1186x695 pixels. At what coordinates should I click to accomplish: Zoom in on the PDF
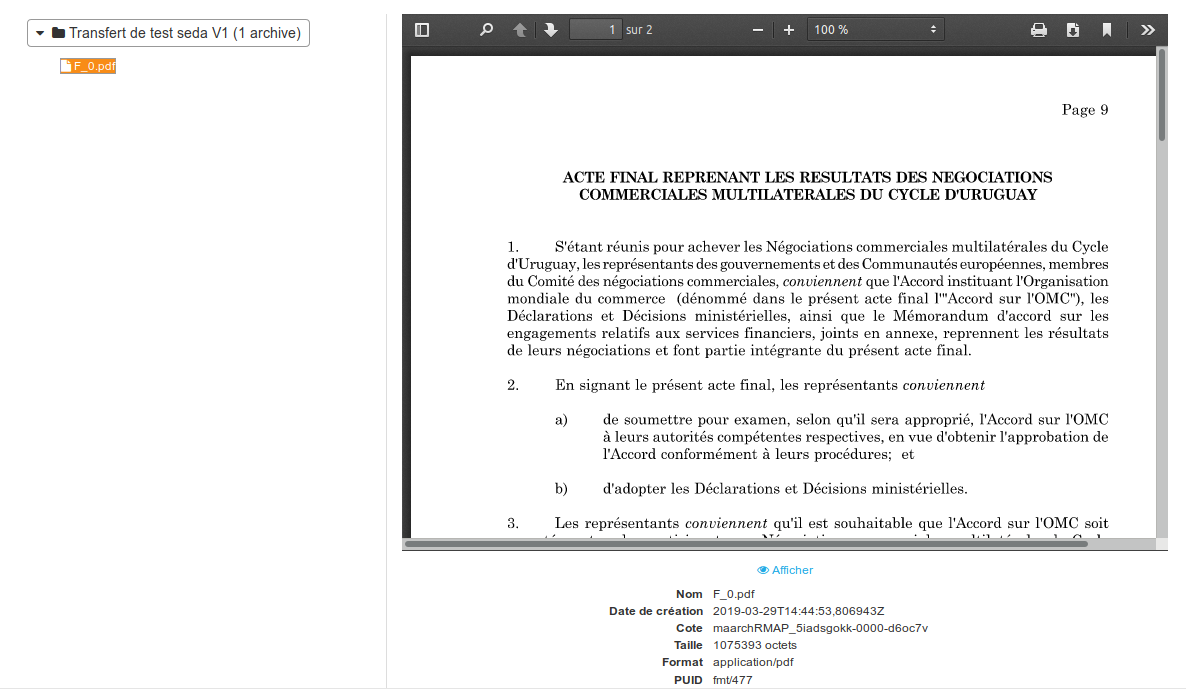click(x=789, y=29)
